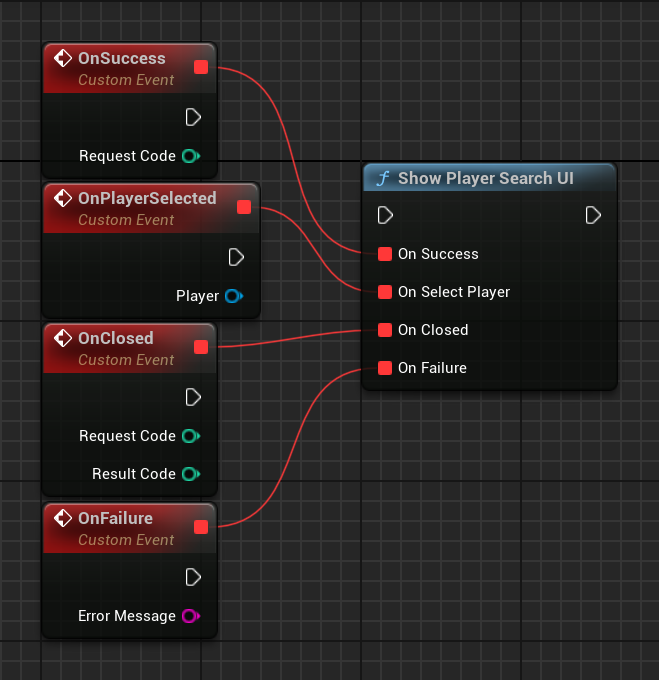Click the OnSuccess execution output pin

pos(193,118)
